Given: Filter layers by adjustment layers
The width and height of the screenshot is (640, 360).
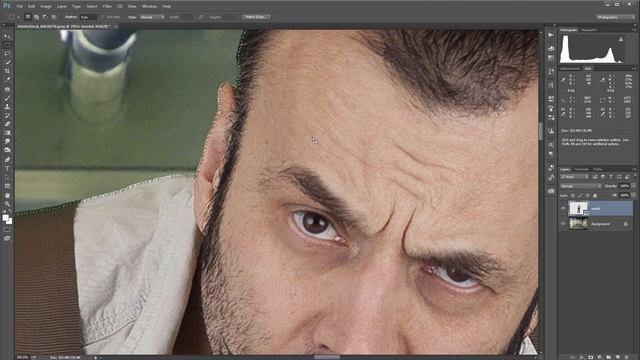Looking at the screenshot, I should click(603, 177).
